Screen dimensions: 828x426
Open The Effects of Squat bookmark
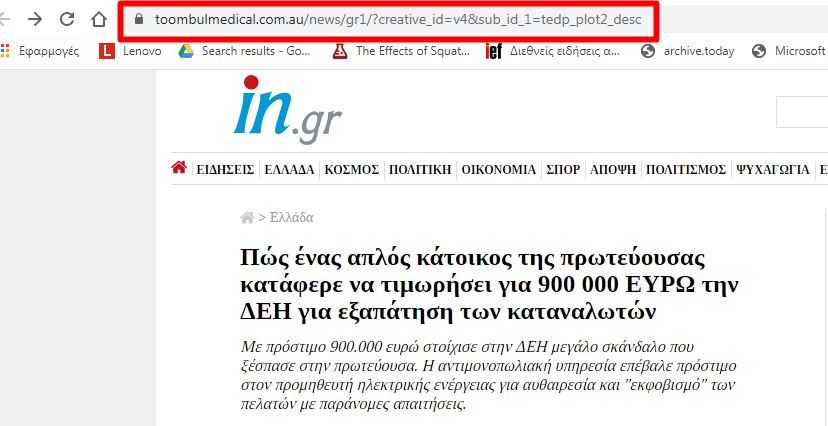(401, 51)
